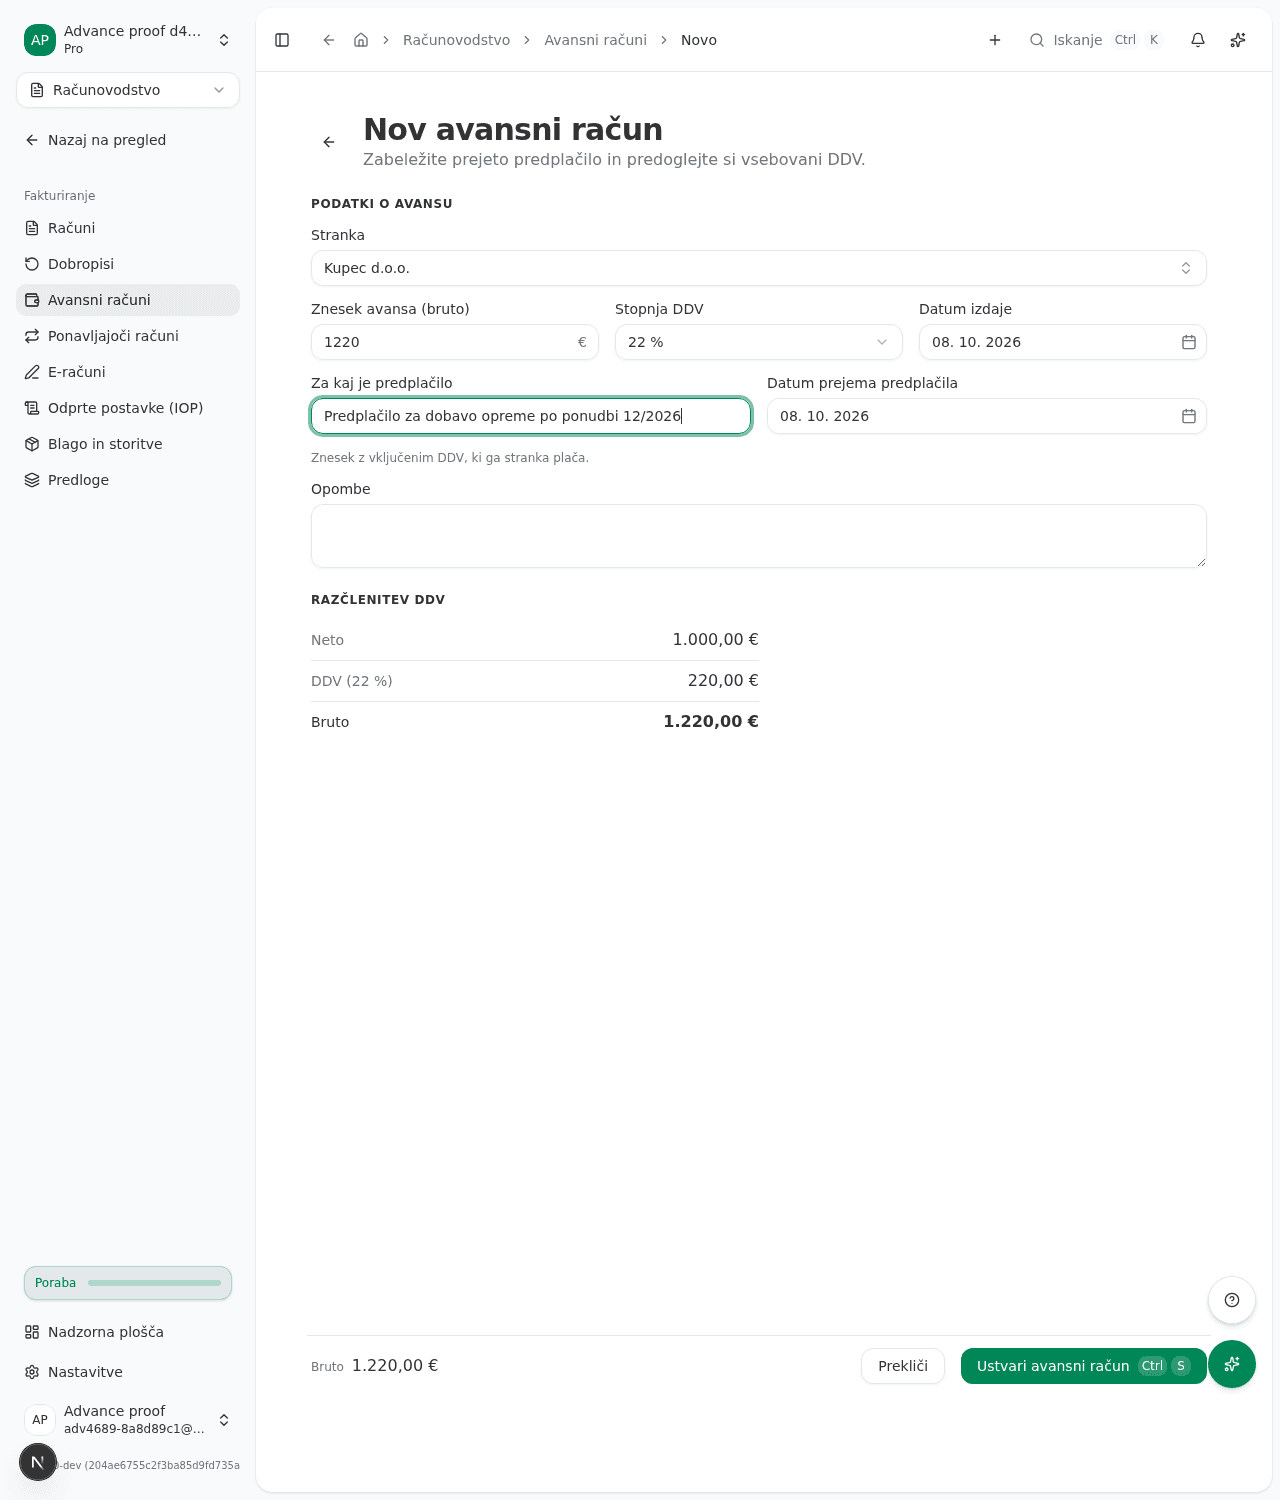The width and height of the screenshot is (1280, 1500).
Task: Open Nadzorna plošča in sidebar
Action: click(128, 1332)
